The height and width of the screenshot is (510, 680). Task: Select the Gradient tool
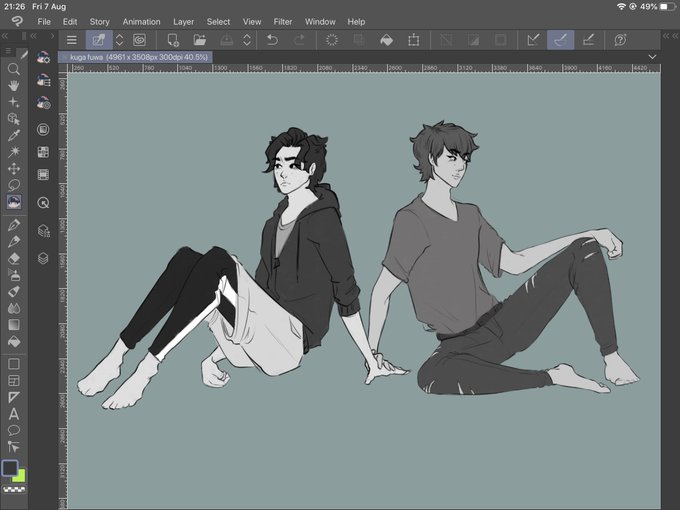point(14,325)
